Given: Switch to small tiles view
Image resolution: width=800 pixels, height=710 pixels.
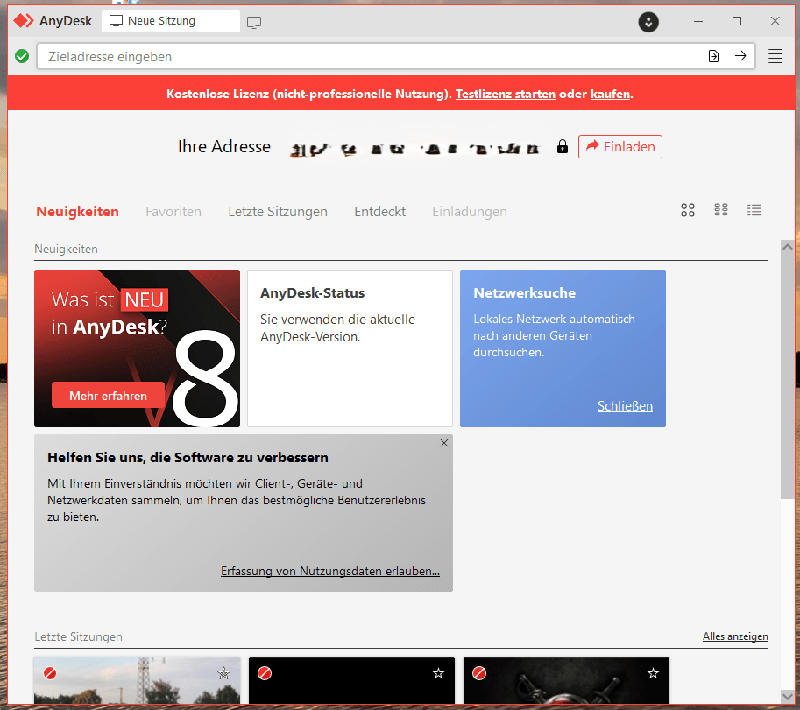Looking at the screenshot, I should [721, 210].
